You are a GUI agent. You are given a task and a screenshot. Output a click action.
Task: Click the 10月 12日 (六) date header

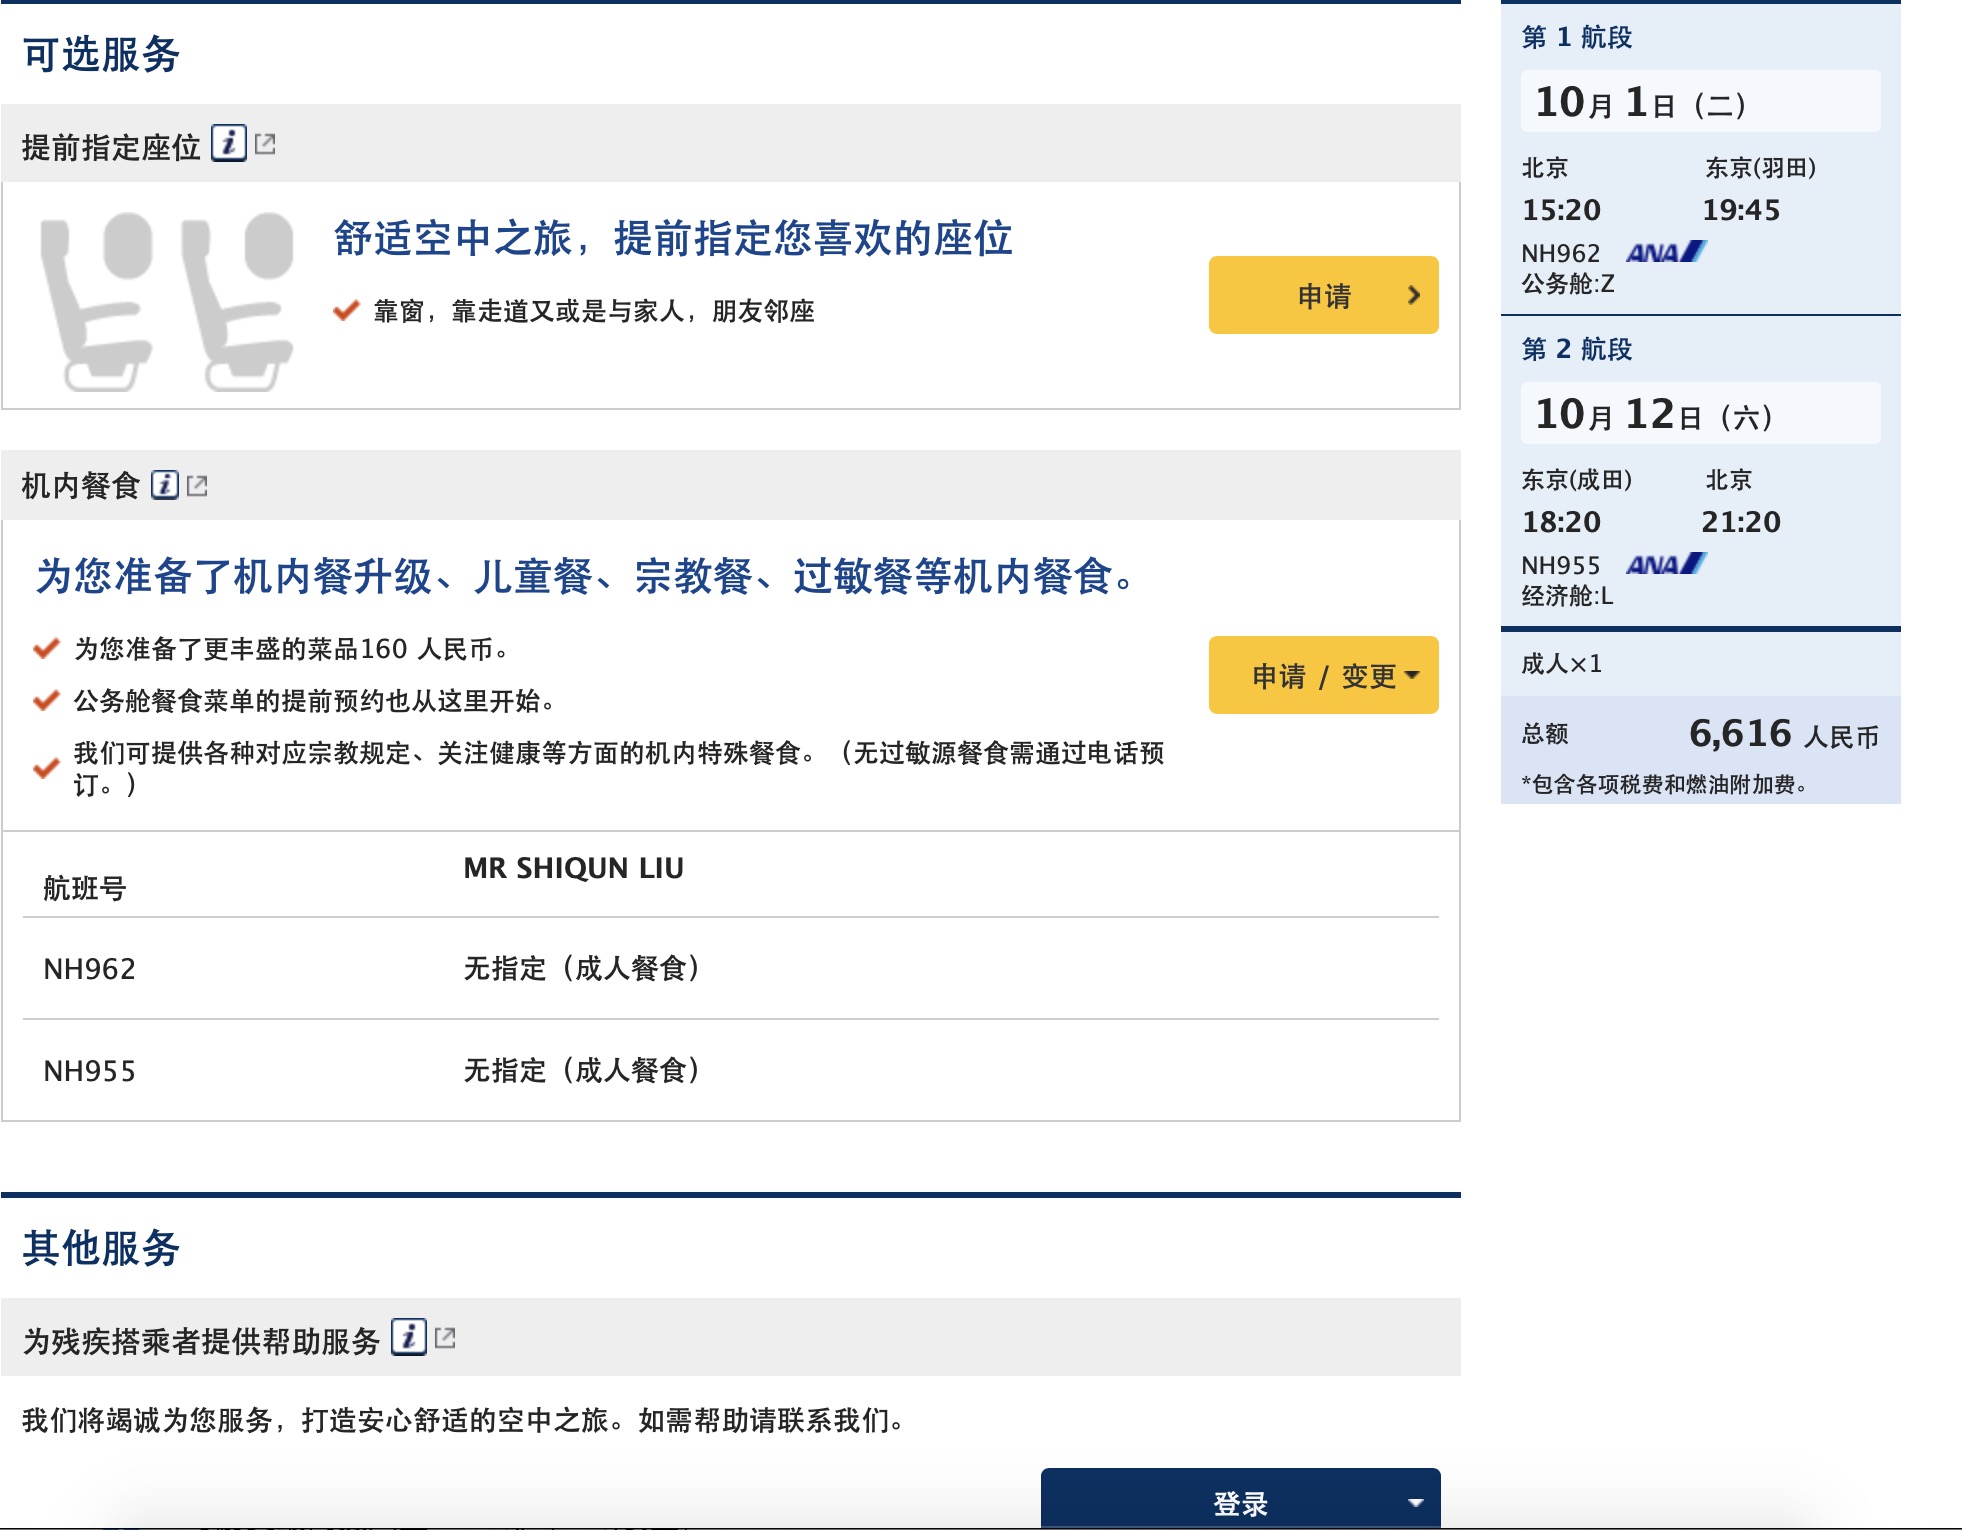1700,413
